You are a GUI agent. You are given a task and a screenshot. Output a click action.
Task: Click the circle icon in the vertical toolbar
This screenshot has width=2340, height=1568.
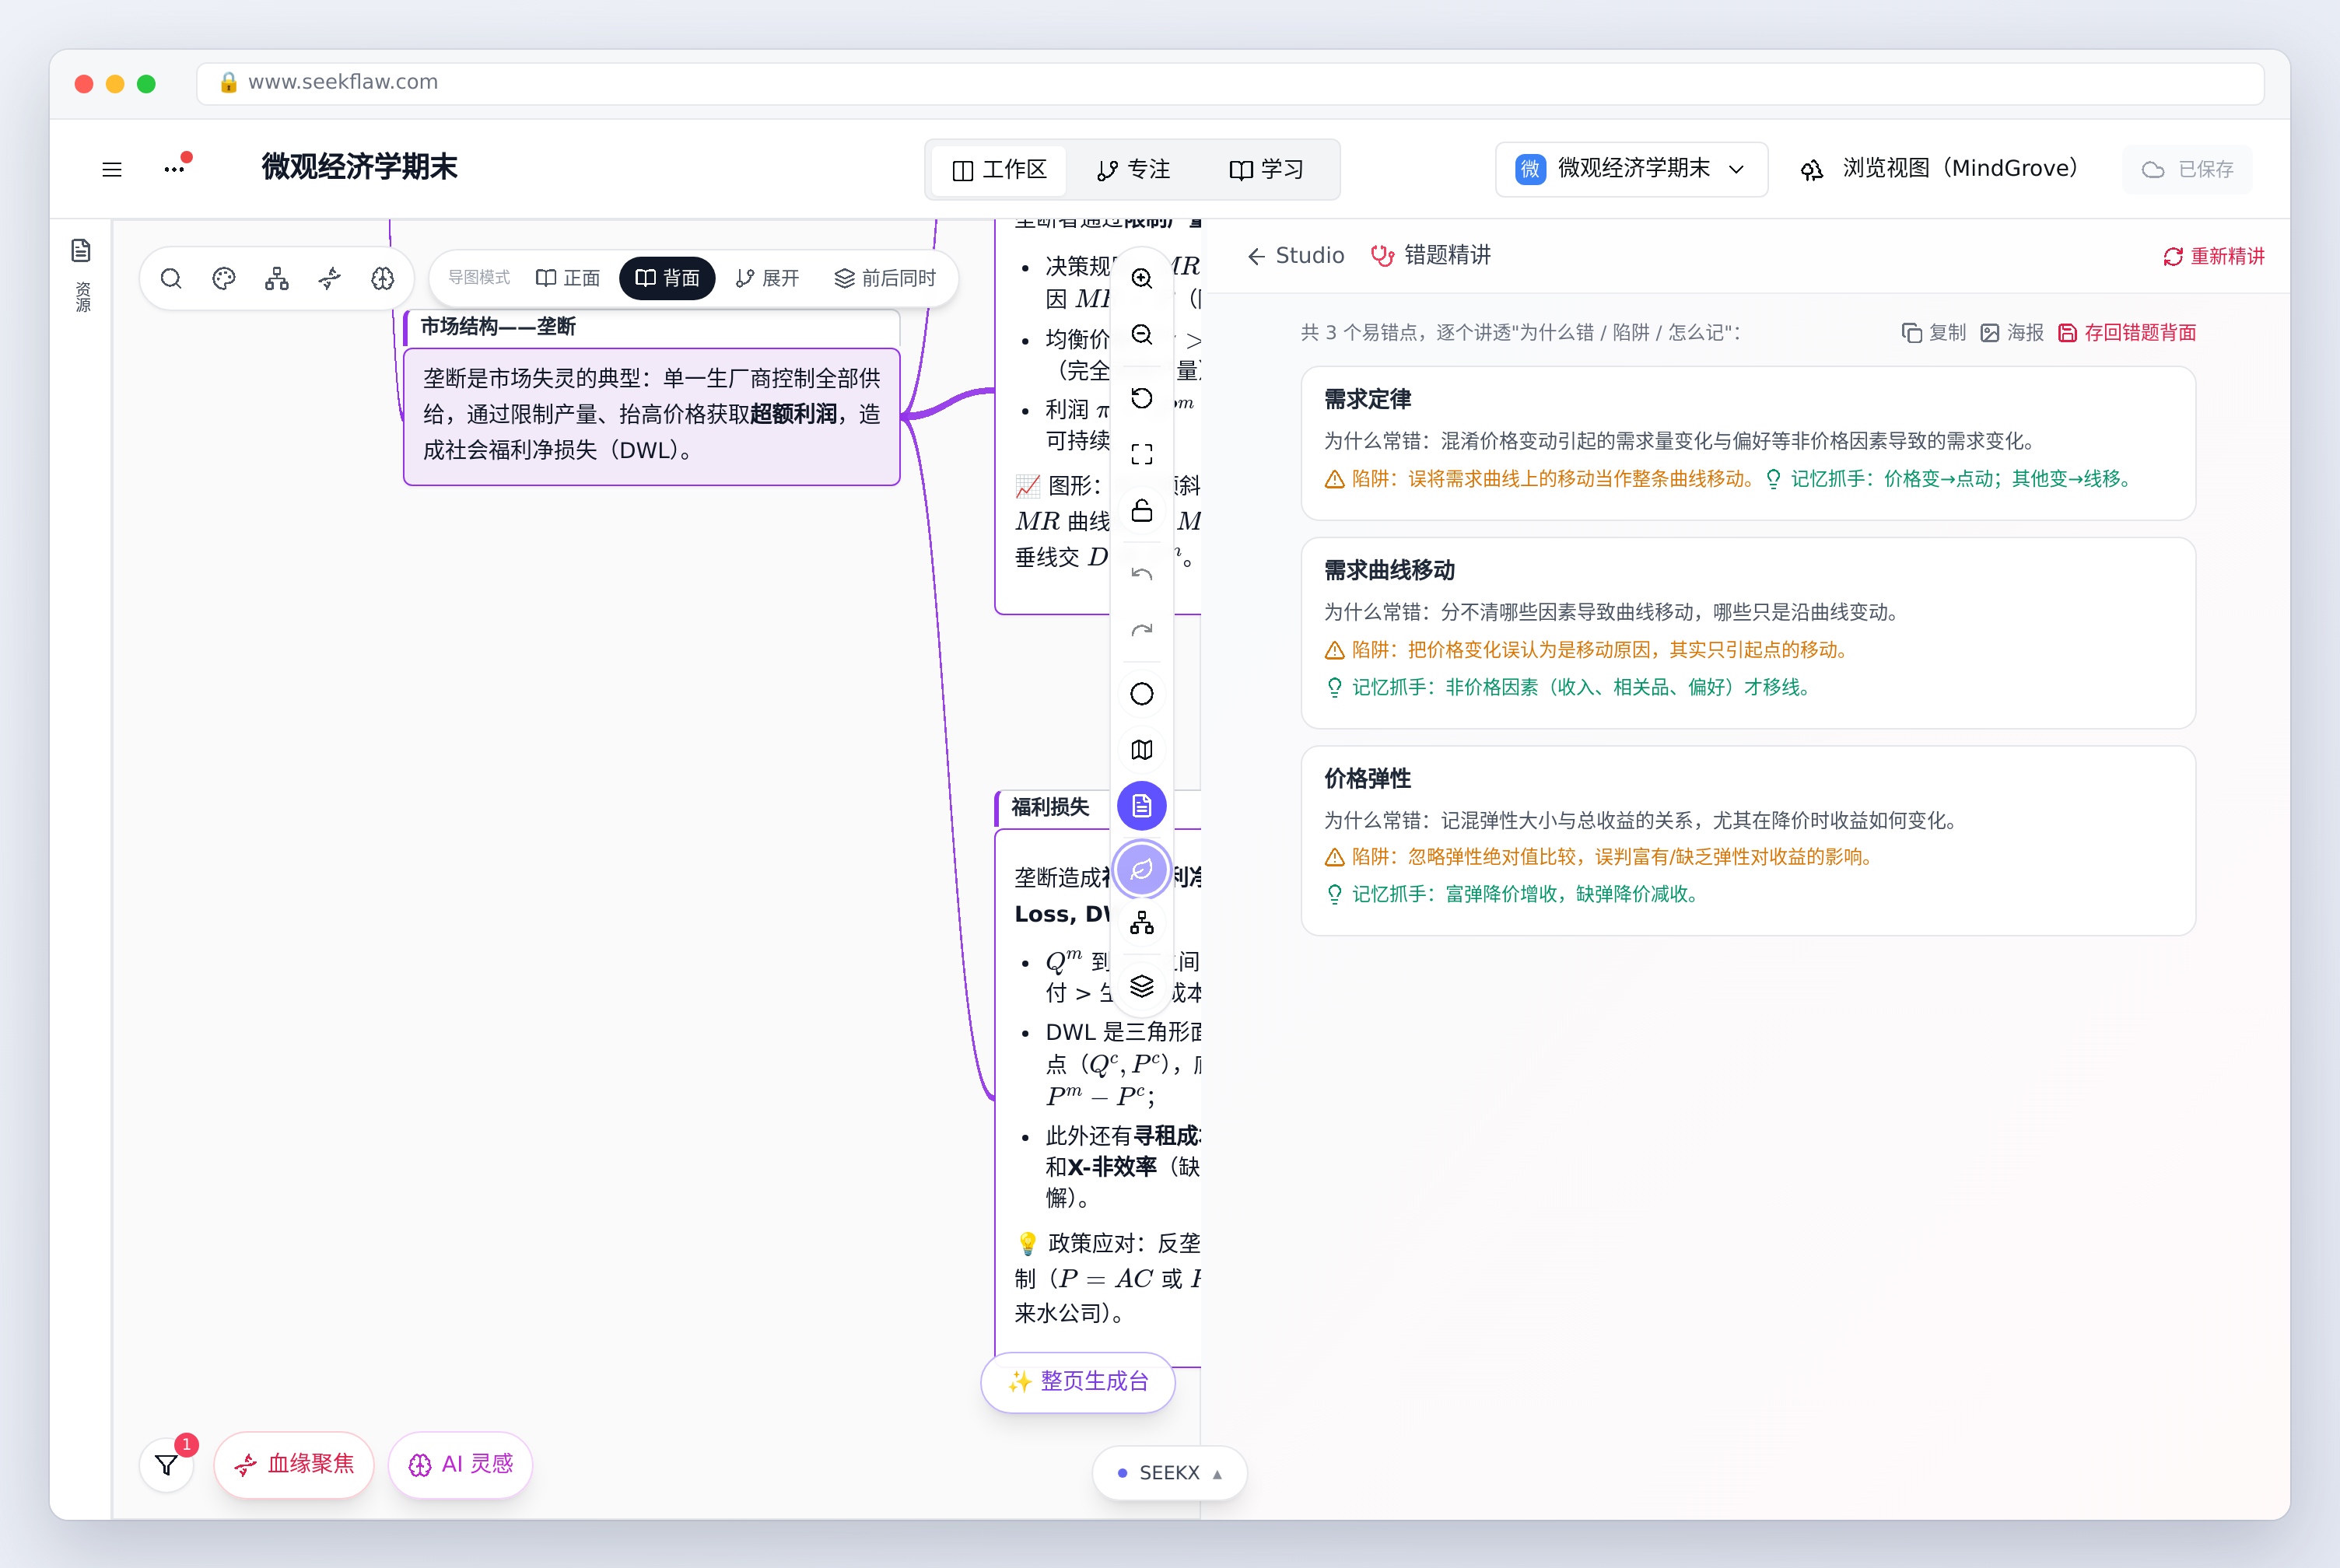click(x=1142, y=694)
